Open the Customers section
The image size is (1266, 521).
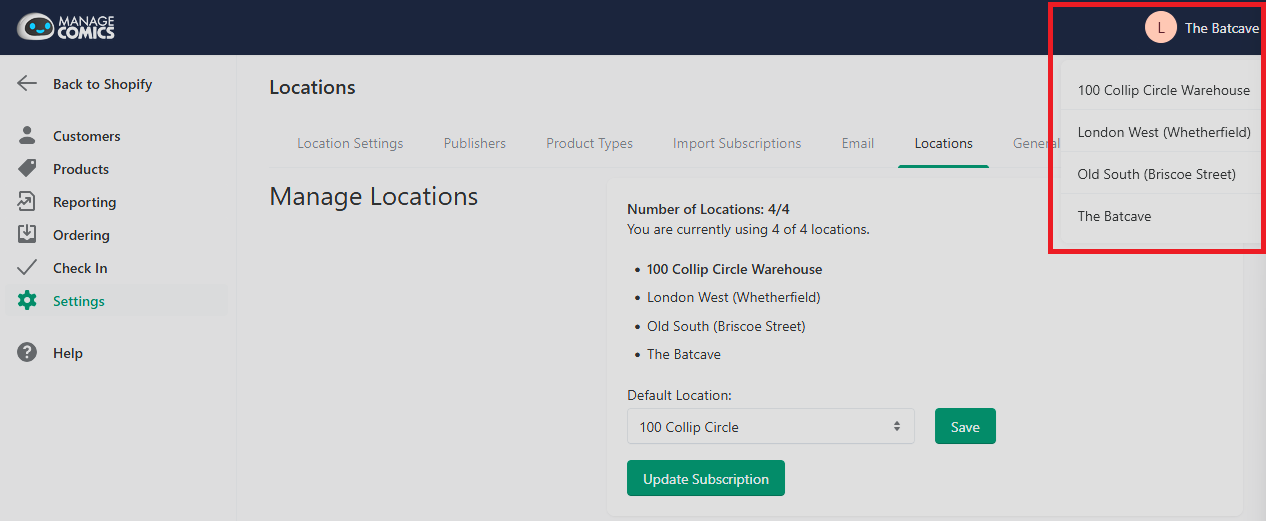click(x=87, y=136)
